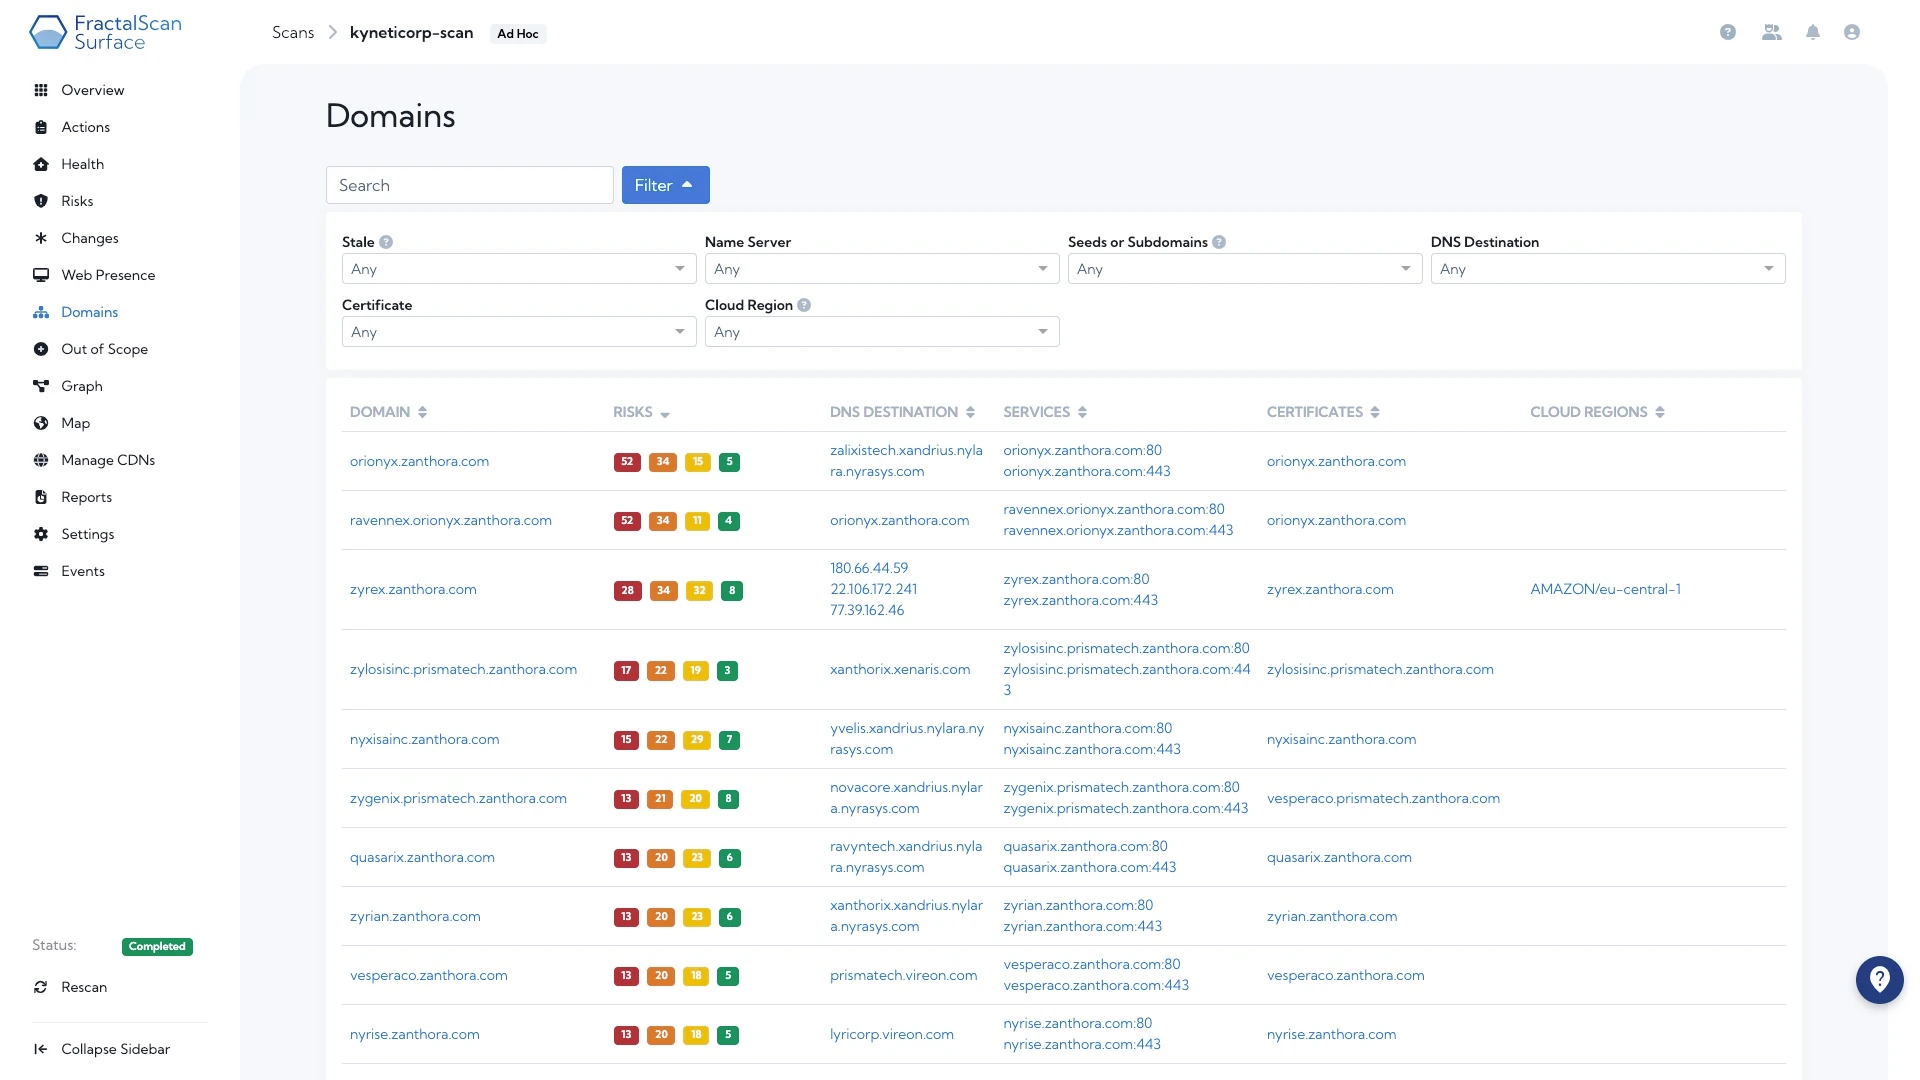The height and width of the screenshot is (1080, 1920).
Task: Open the Actions panel
Action: (x=84, y=127)
